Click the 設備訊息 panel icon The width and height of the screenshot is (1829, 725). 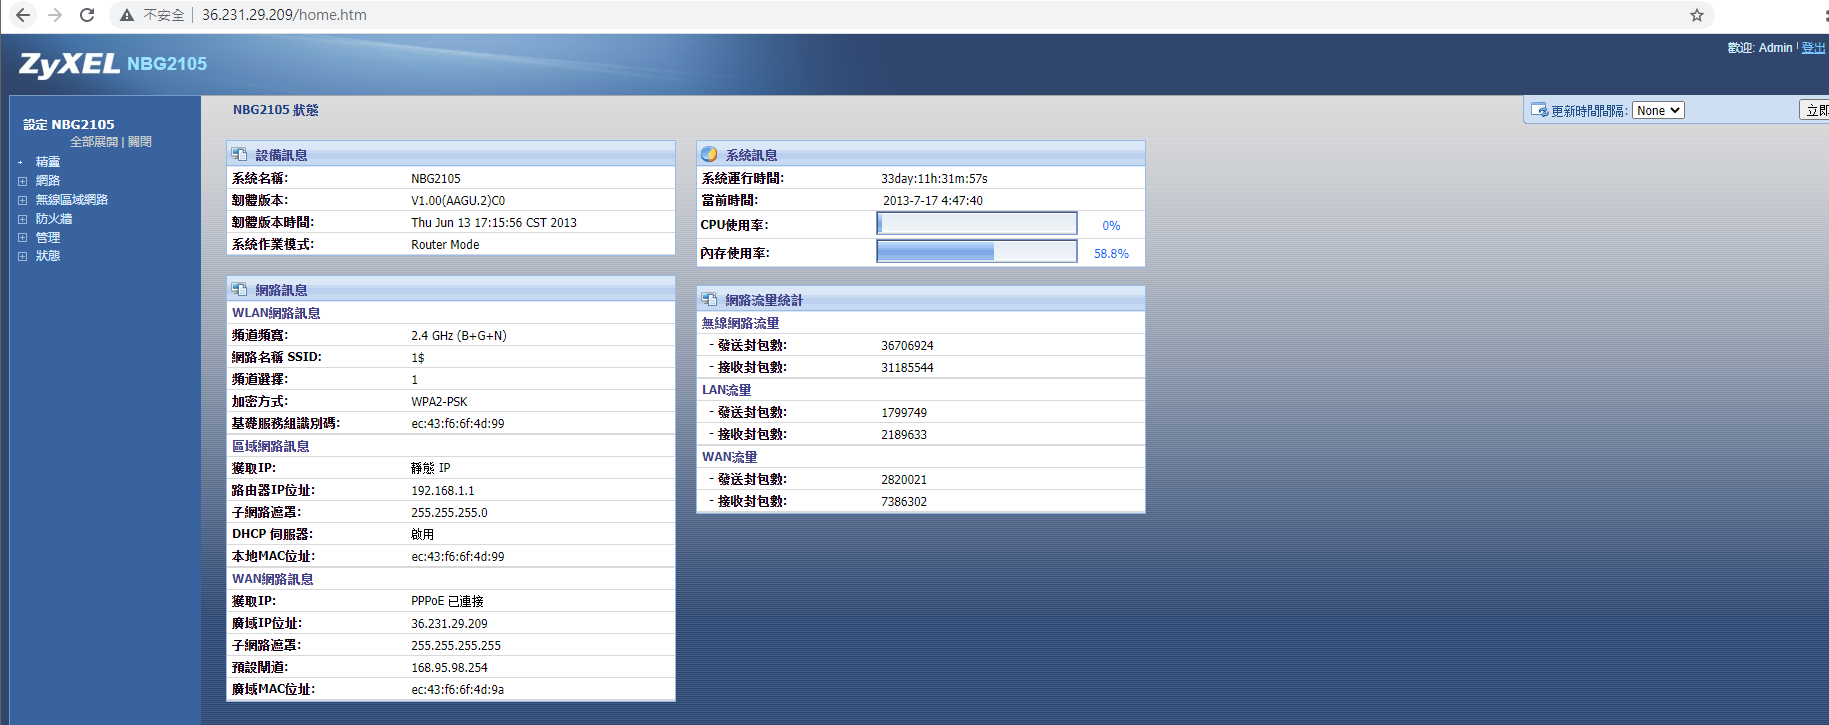coord(239,154)
